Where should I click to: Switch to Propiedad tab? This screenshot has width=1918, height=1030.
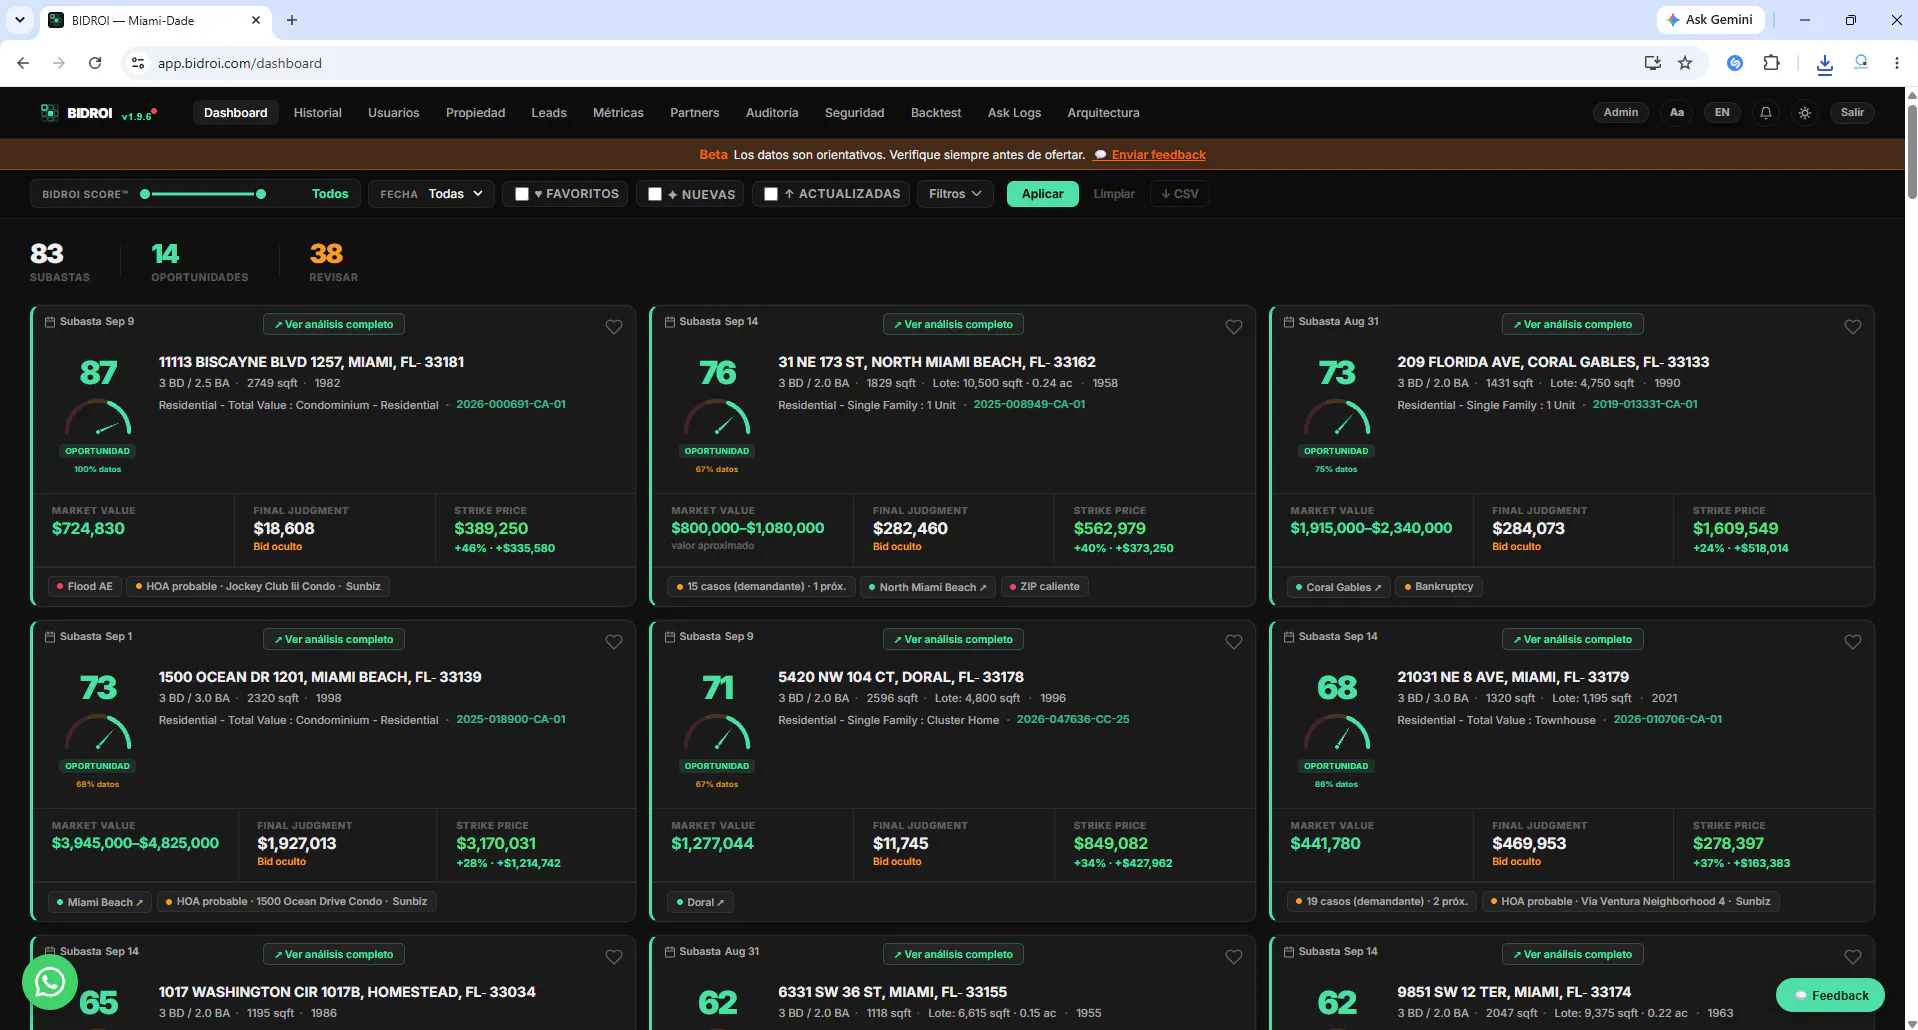(476, 113)
